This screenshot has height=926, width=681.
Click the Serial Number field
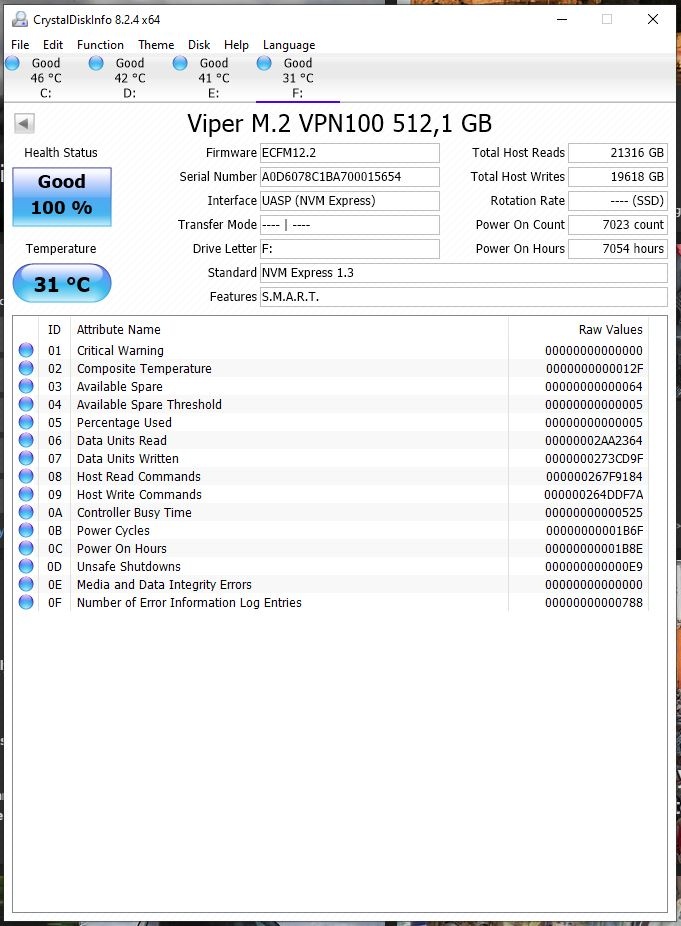pos(350,177)
